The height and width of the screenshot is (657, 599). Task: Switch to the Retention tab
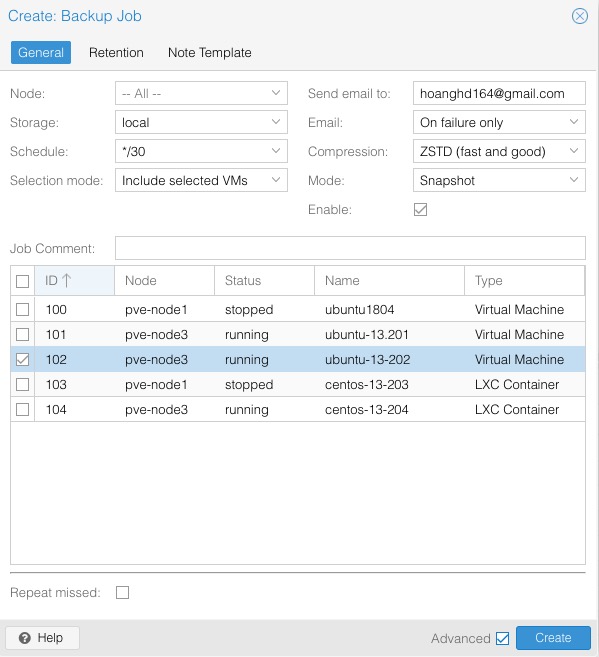pos(116,53)
